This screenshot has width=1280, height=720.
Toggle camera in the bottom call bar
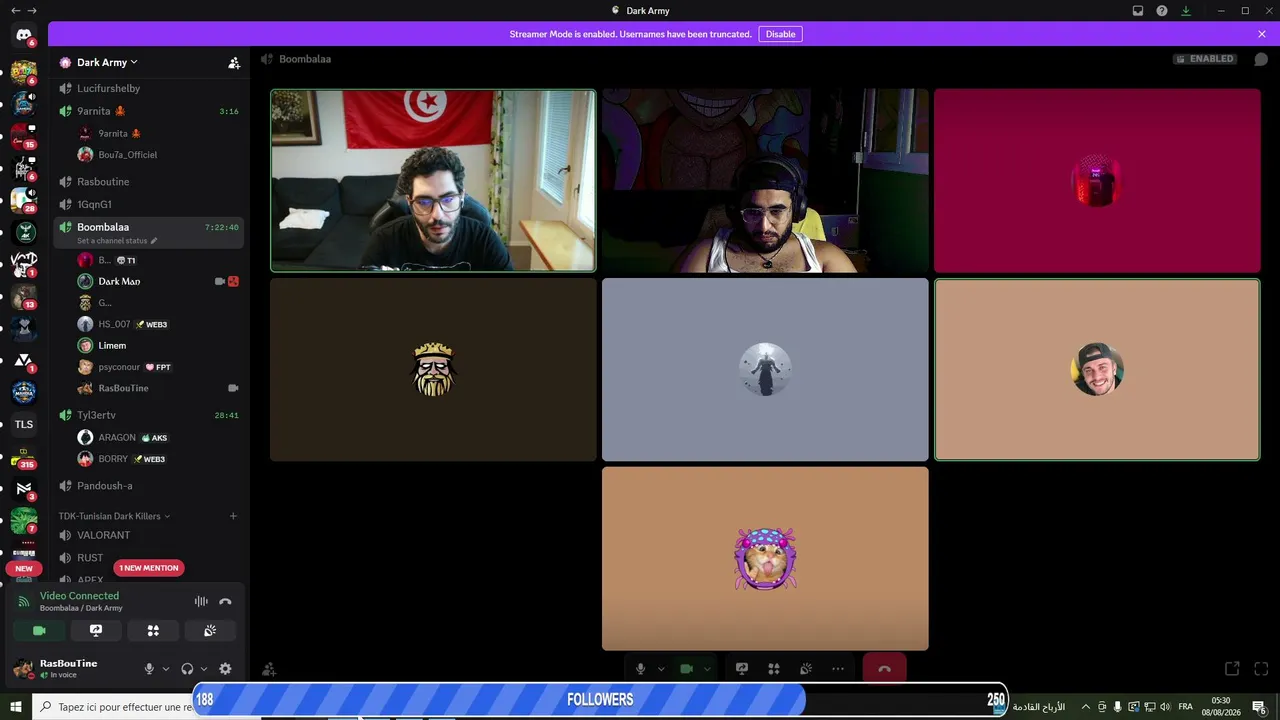(x=686, y=669)
